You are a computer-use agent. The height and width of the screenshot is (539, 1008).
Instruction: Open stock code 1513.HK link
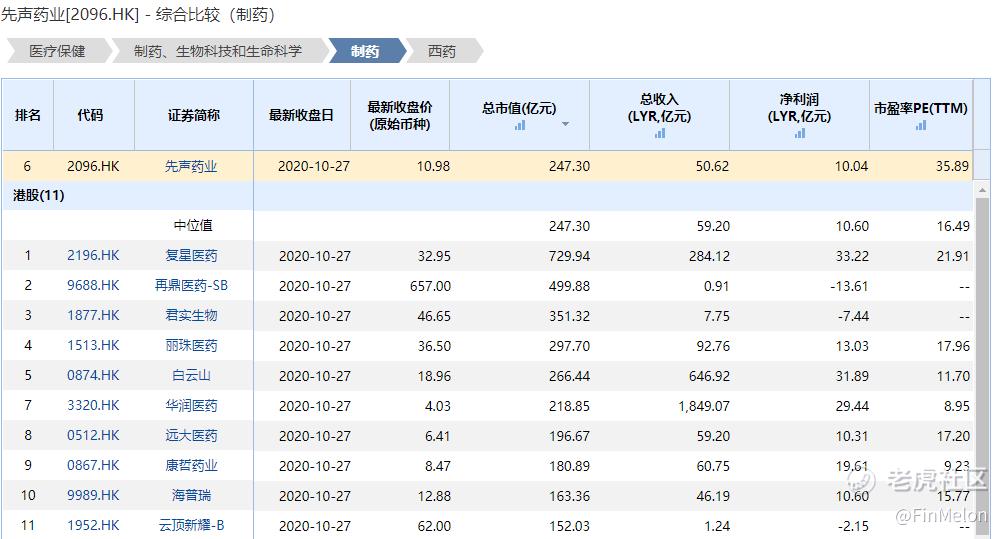pos(93,345)
